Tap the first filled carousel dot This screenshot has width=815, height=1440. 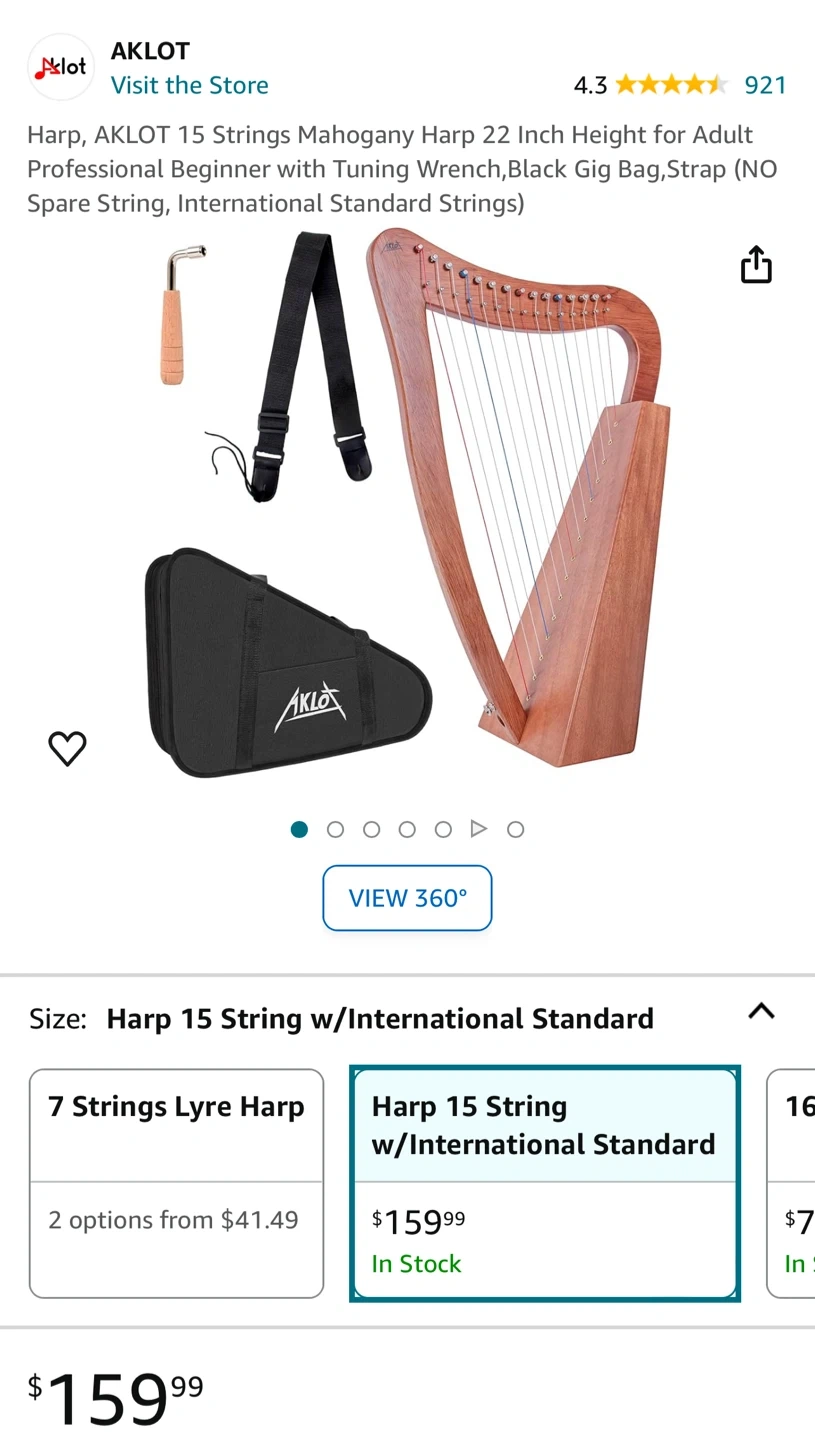point(299,829)
